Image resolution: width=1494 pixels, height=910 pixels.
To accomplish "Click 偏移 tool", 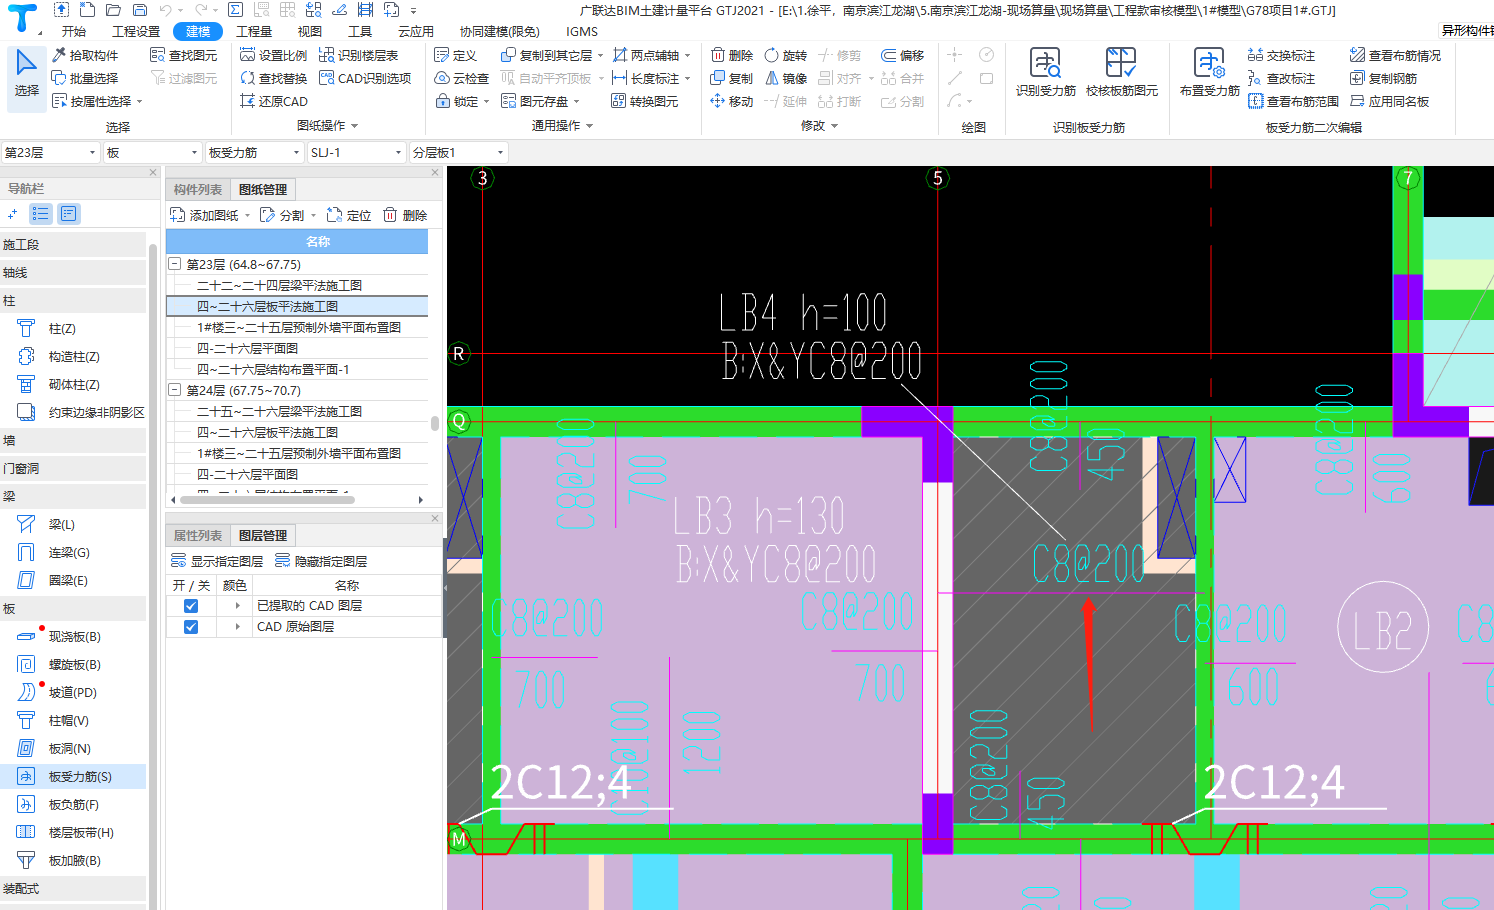I will pyautogui.click(x=903, y=55).
